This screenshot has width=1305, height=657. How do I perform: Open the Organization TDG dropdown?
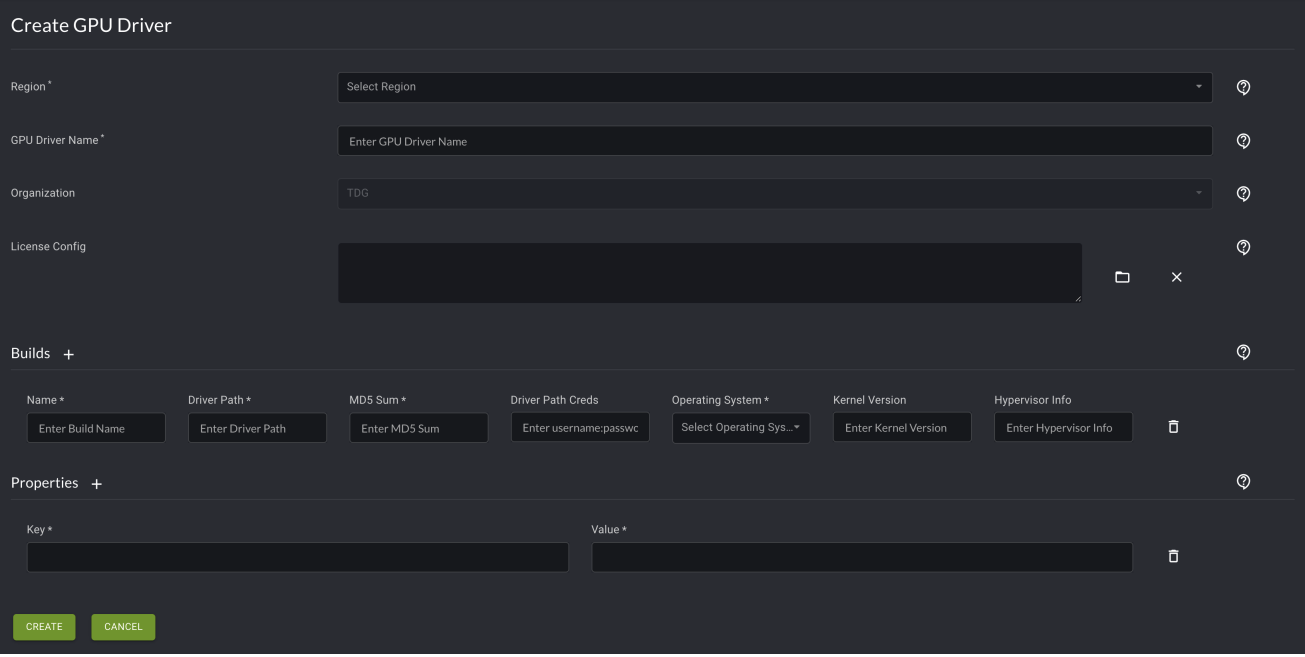point(774,194)
